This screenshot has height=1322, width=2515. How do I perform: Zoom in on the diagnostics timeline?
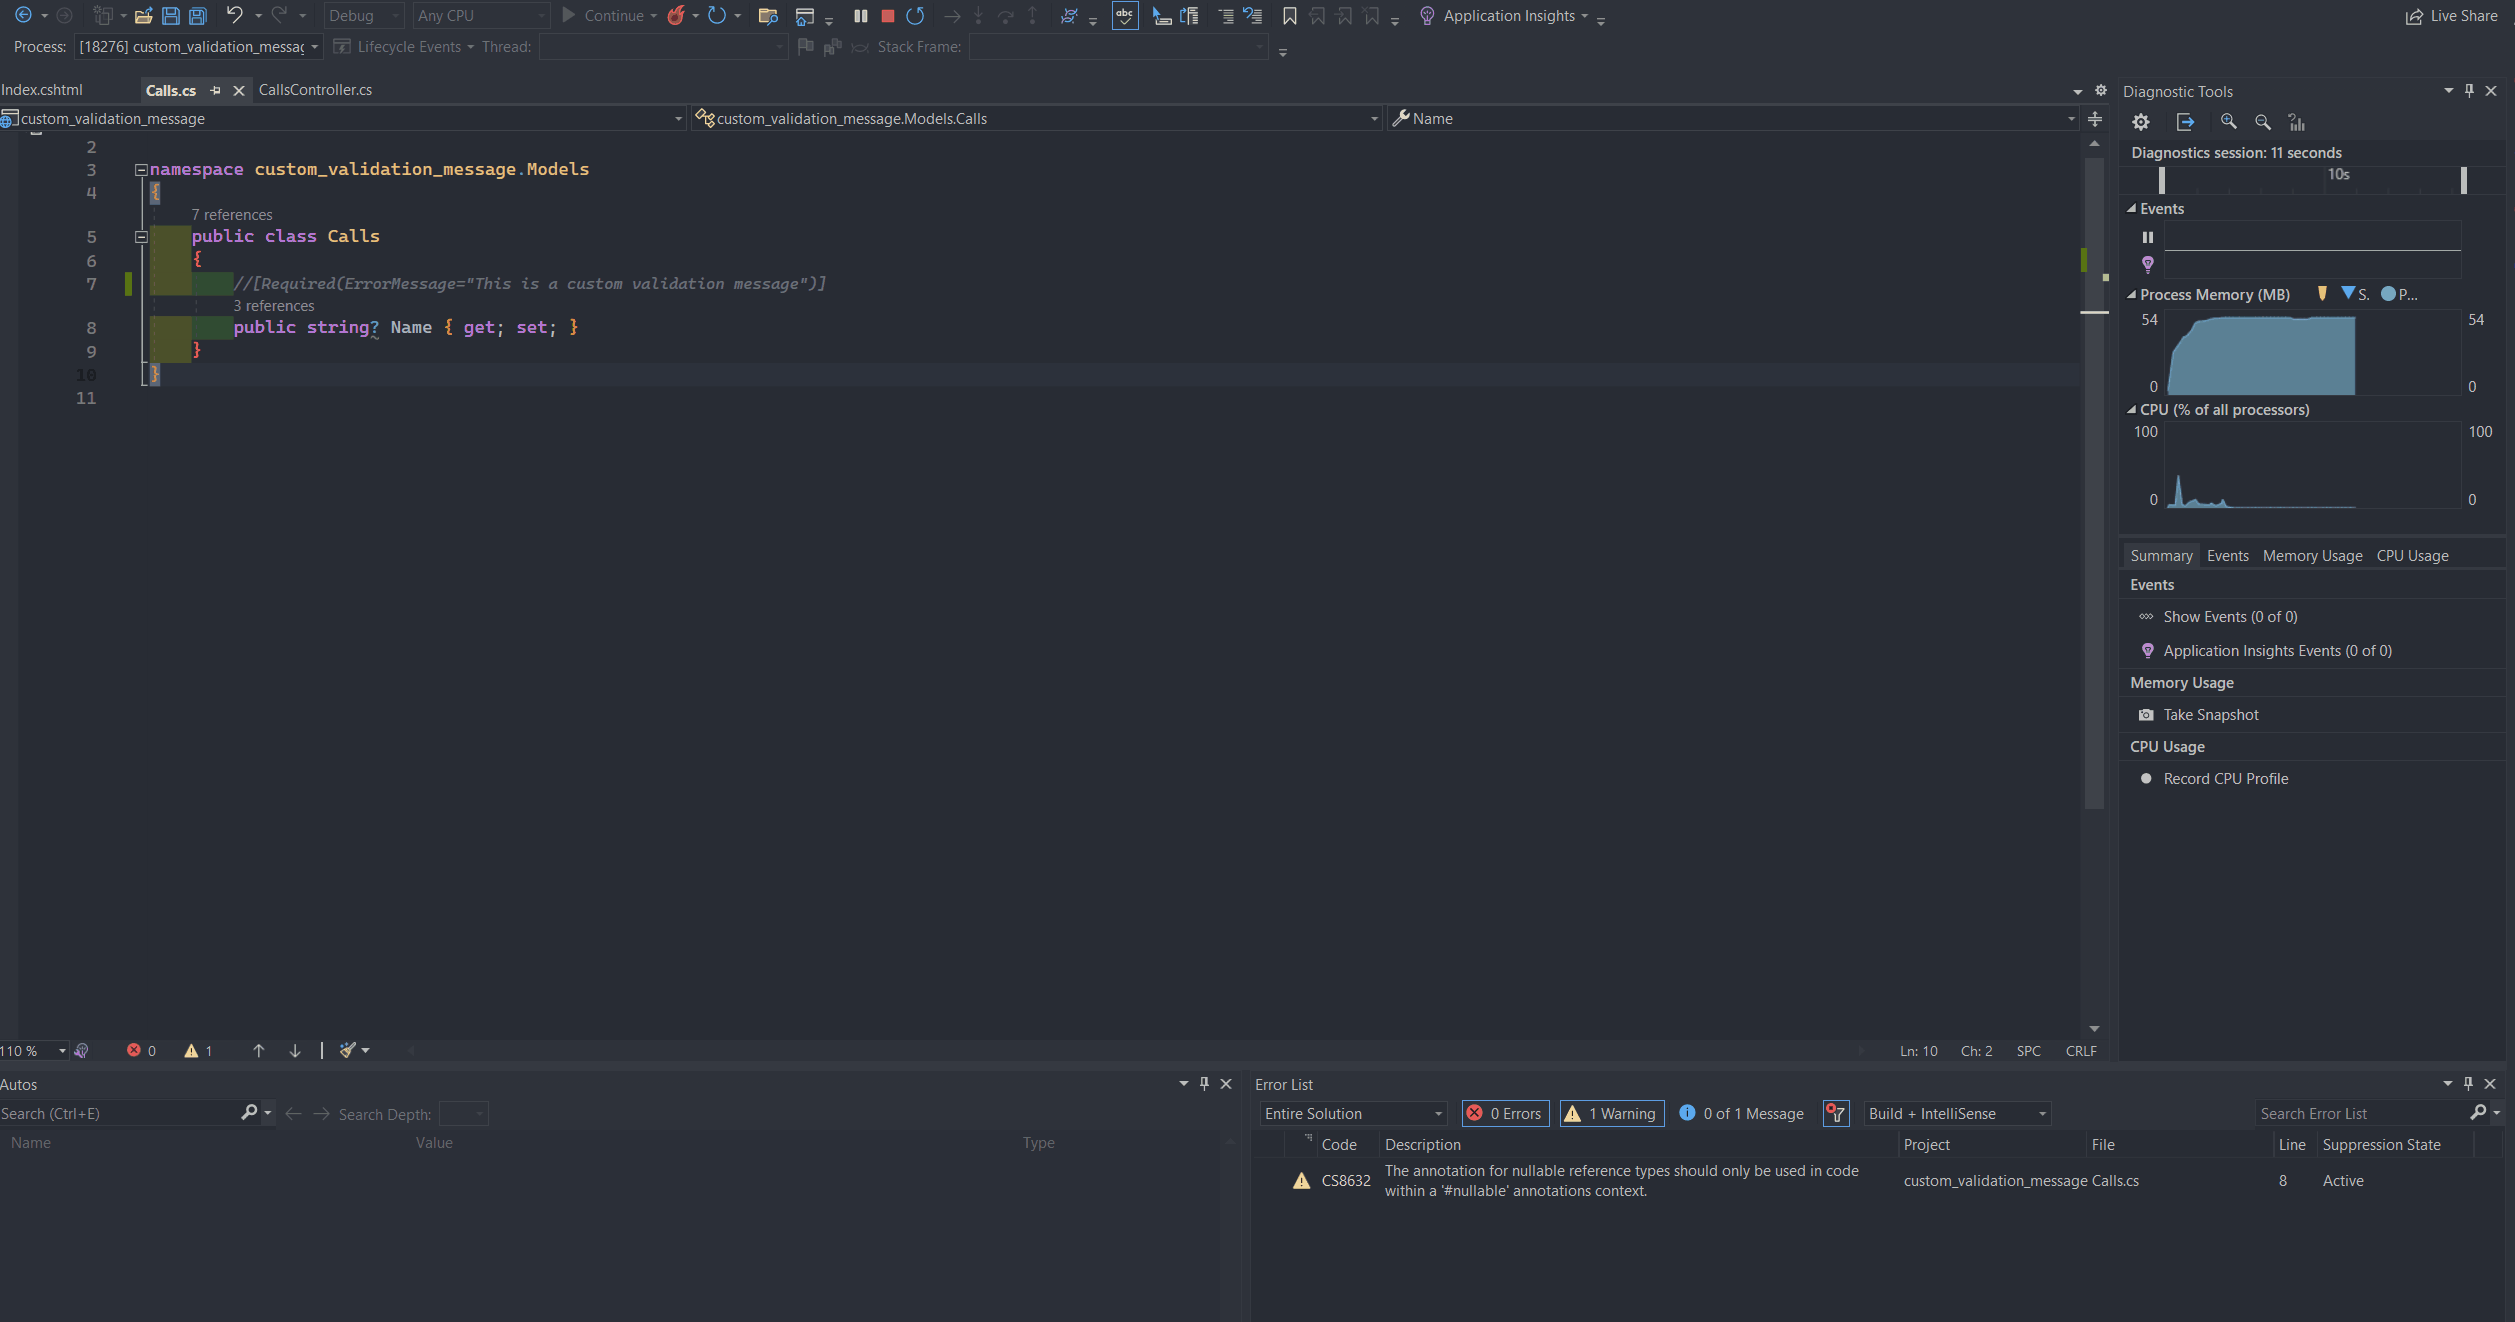[x=2228, y=122]
